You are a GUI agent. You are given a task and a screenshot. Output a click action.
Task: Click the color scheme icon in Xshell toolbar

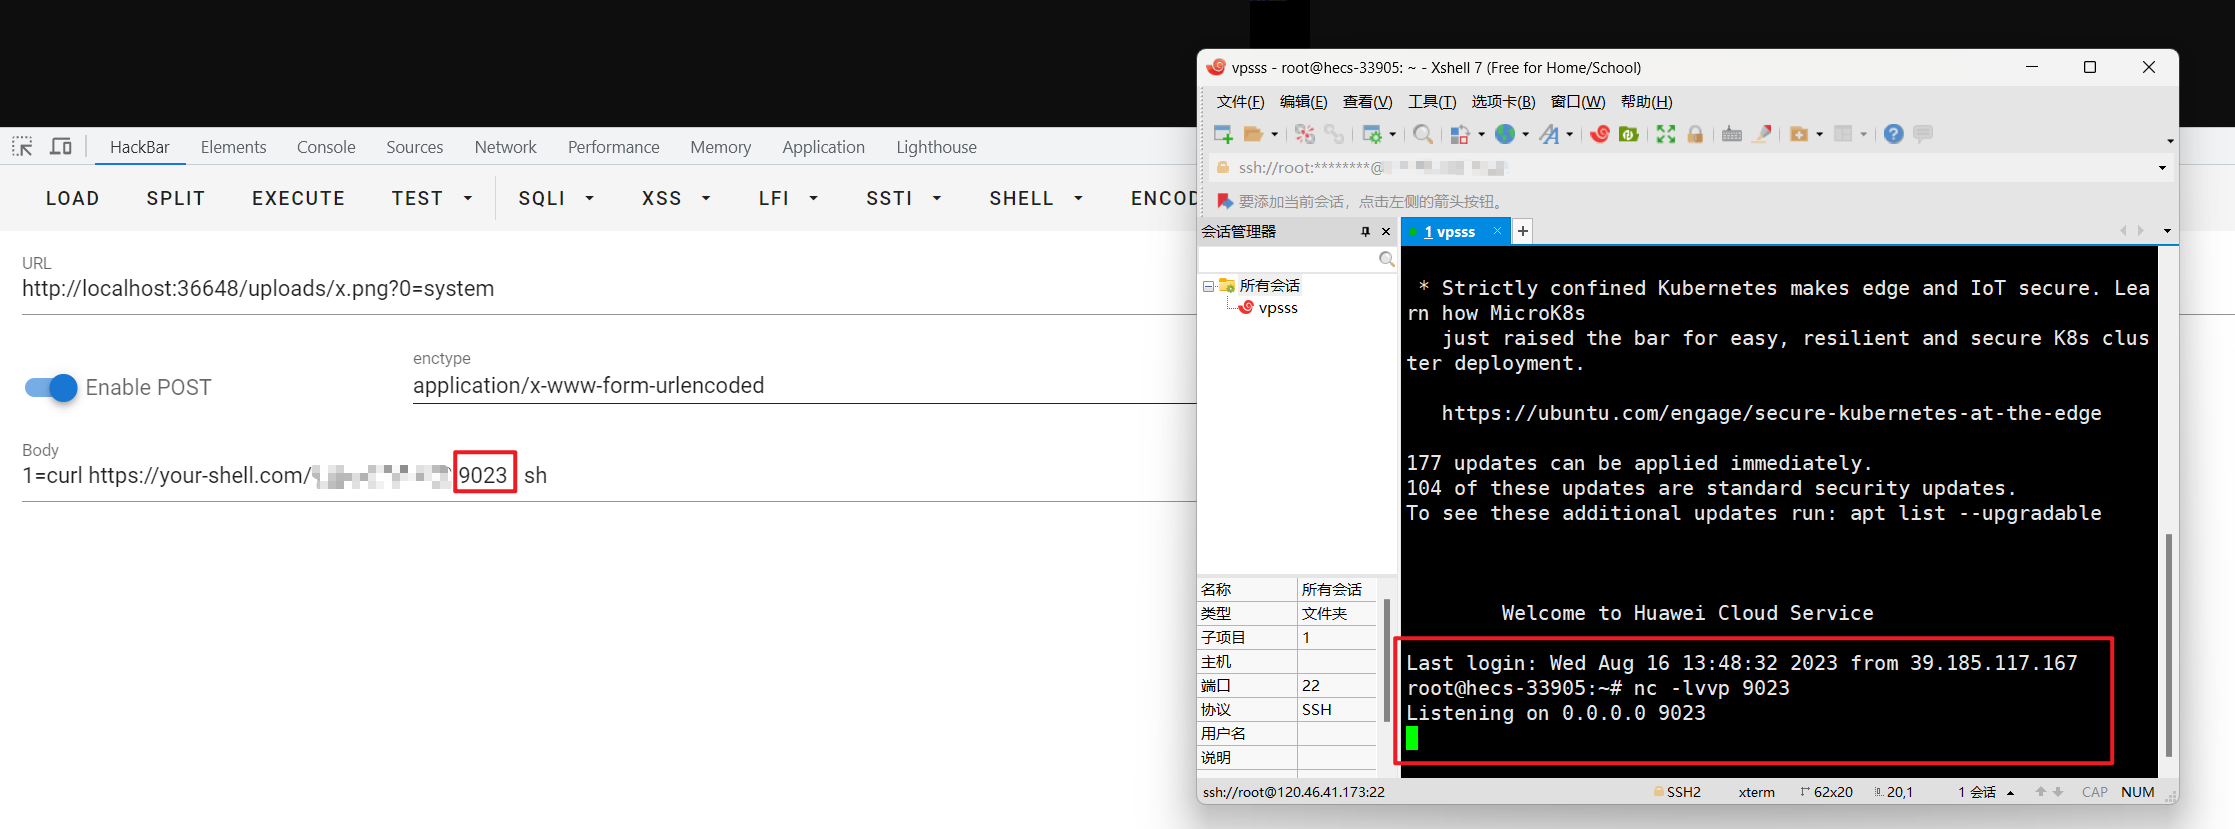coord(1460,134)
